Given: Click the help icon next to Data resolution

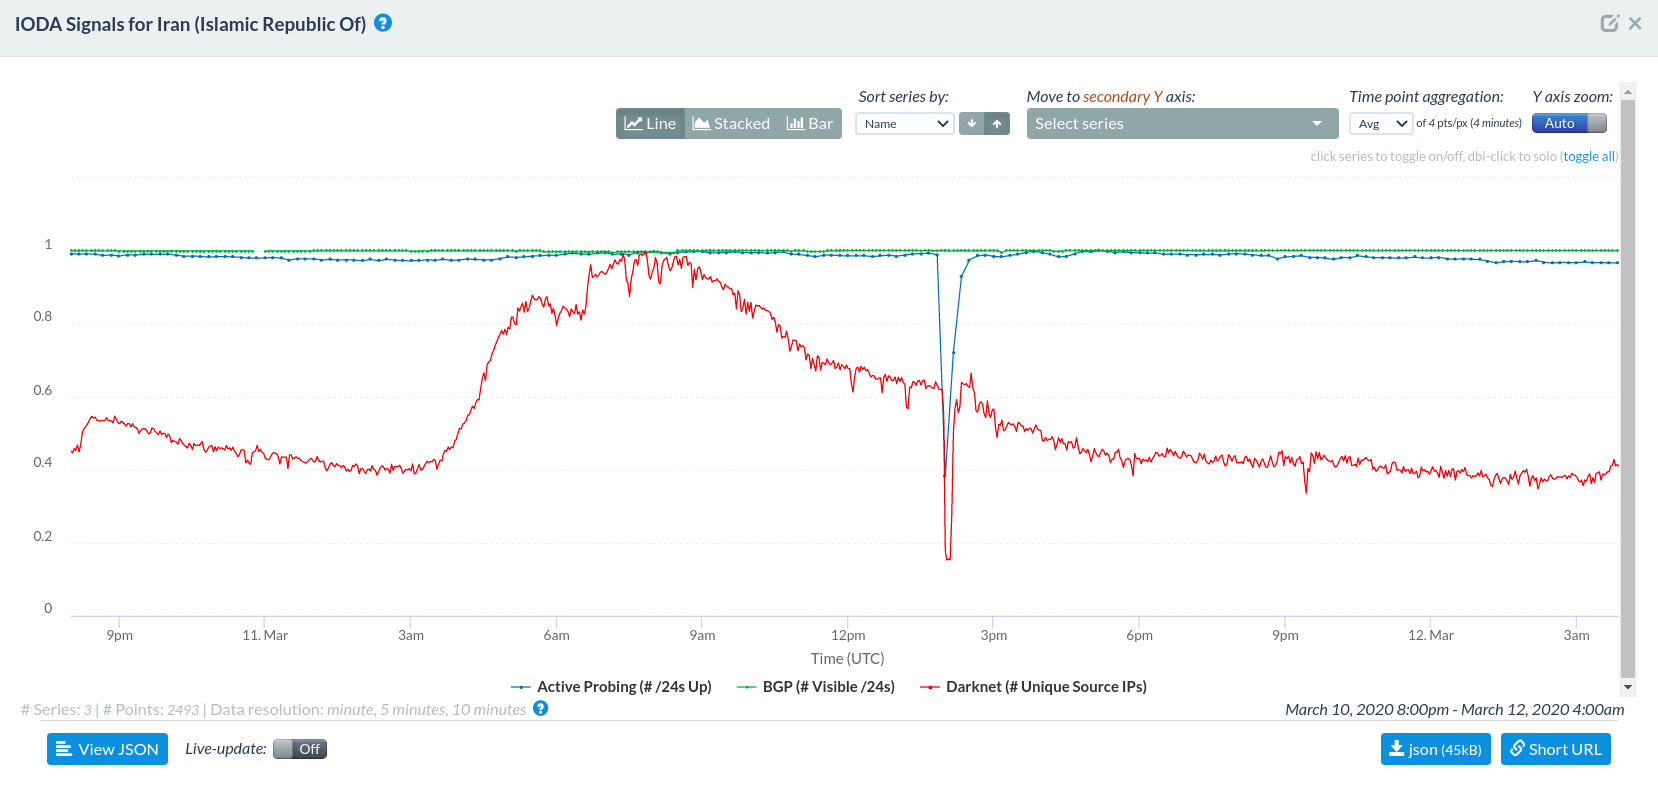Looking at the screenshot, I should 541,709.
